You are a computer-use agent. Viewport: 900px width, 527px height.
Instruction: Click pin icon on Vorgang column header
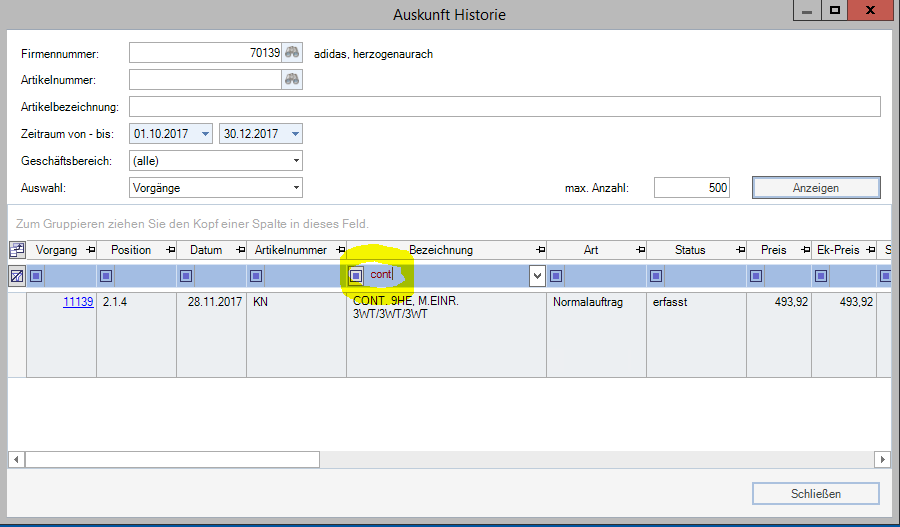tap(89, 250)
